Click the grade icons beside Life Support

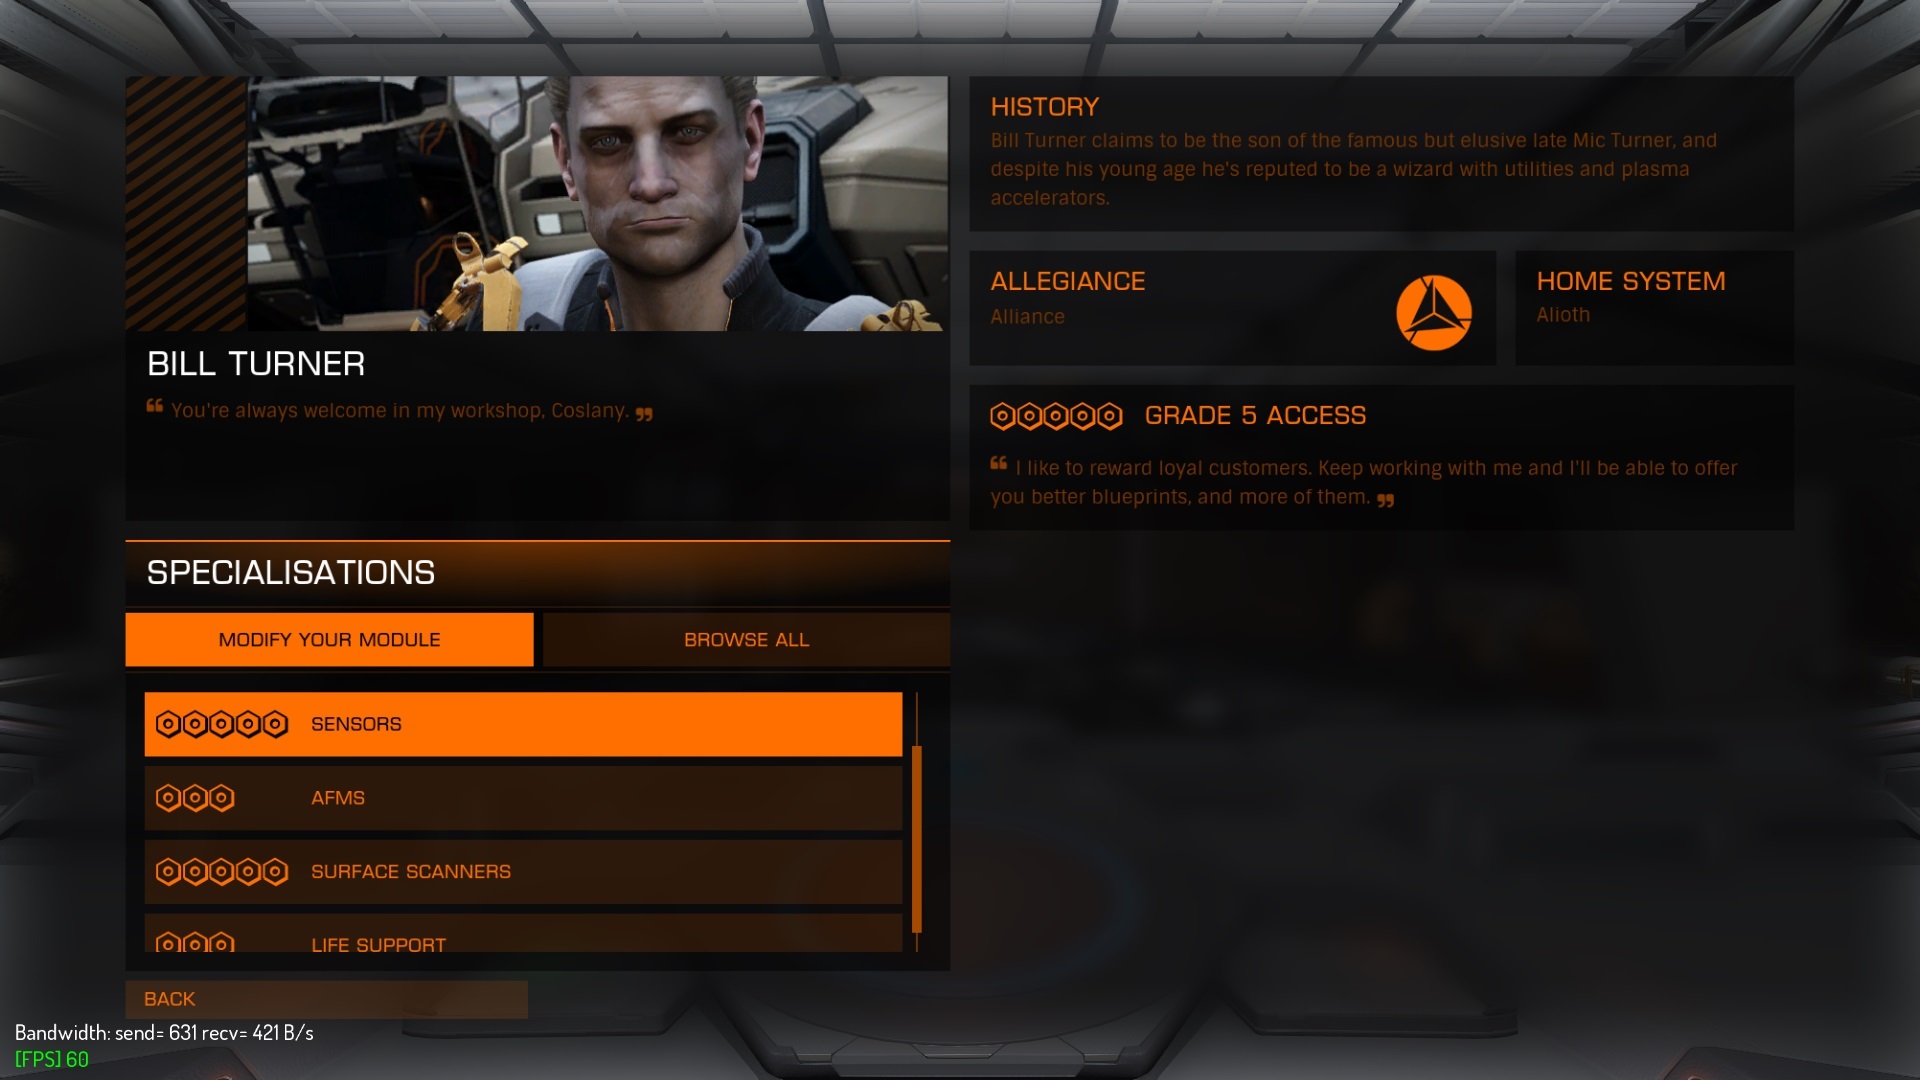195,942
